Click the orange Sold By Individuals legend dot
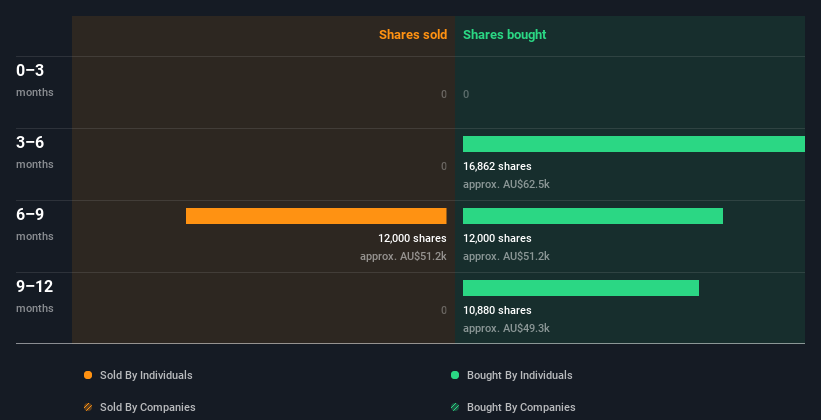Screen dimensions: 821x420 (88, 375)
